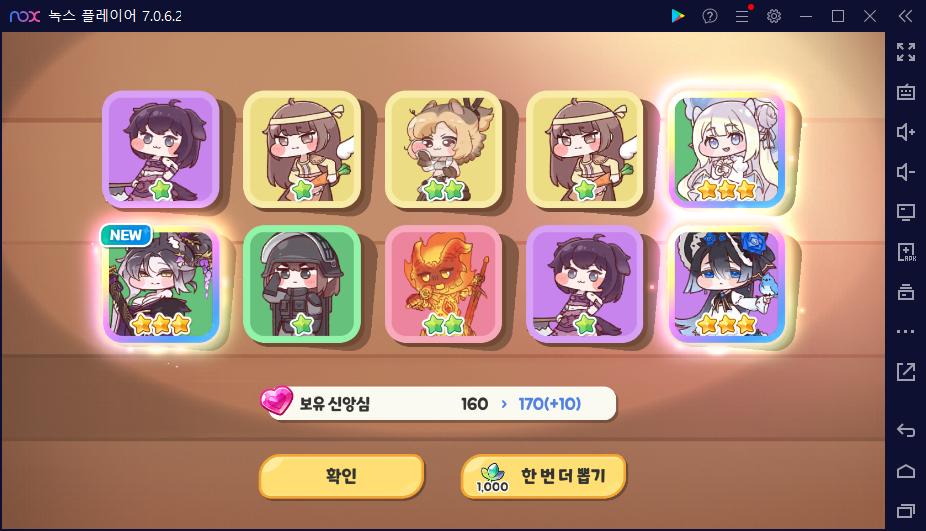Click 한 번 더 뽑기 draw again button
The image size is (926, 531).
pyautogui.click(x=543, y=476)
